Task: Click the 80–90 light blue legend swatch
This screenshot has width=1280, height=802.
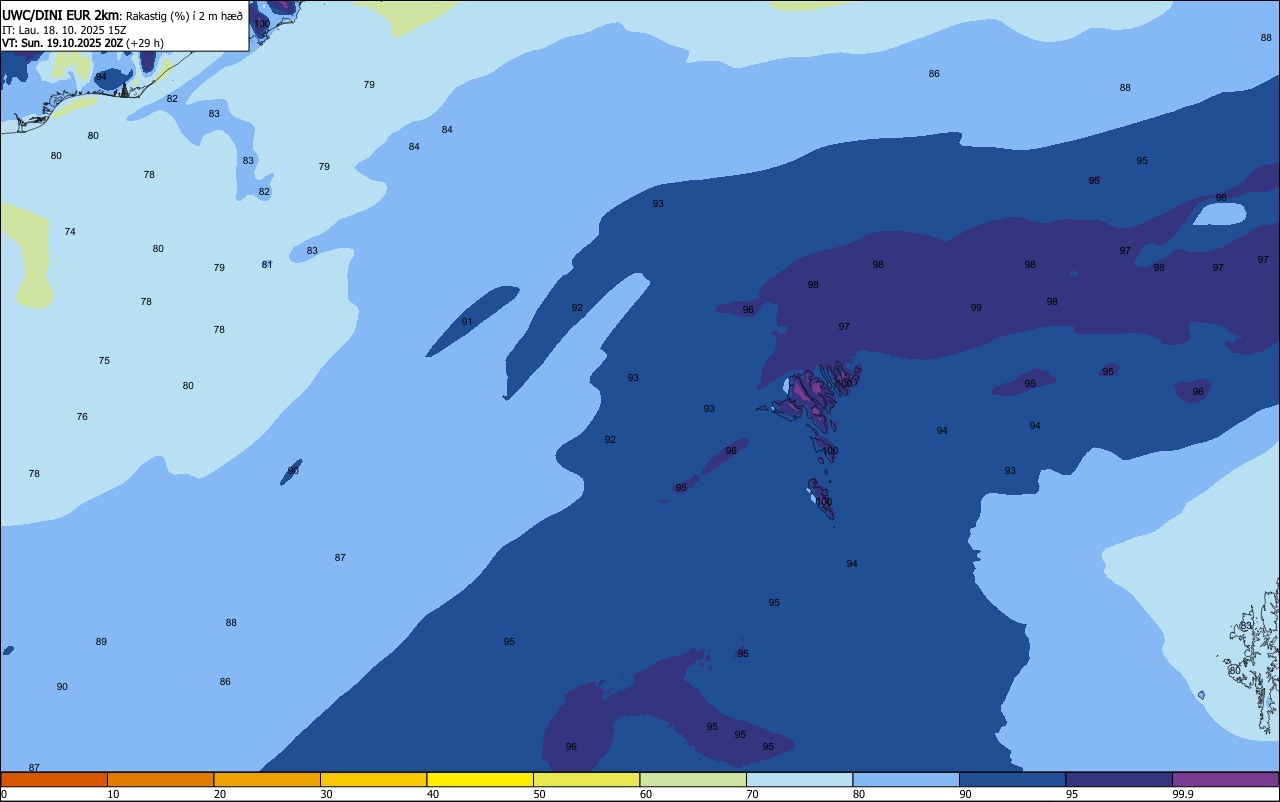Action: [x=906, y=779]
